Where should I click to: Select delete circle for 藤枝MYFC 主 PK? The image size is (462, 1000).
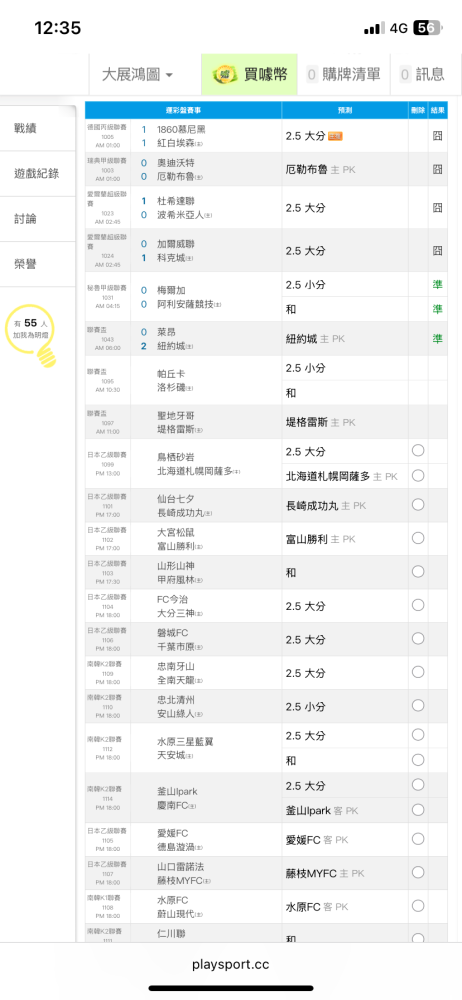click(x=418, y=872)
